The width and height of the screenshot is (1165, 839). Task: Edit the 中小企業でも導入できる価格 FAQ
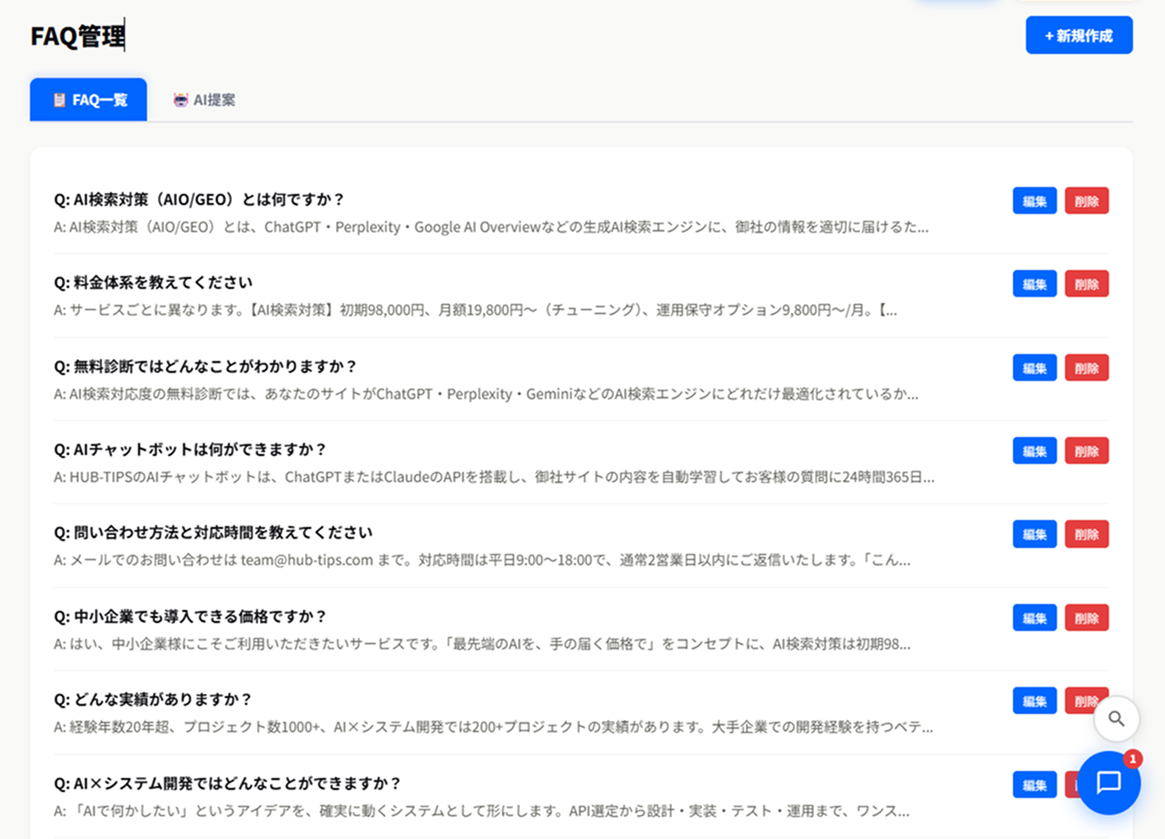tap(1034, 618)
